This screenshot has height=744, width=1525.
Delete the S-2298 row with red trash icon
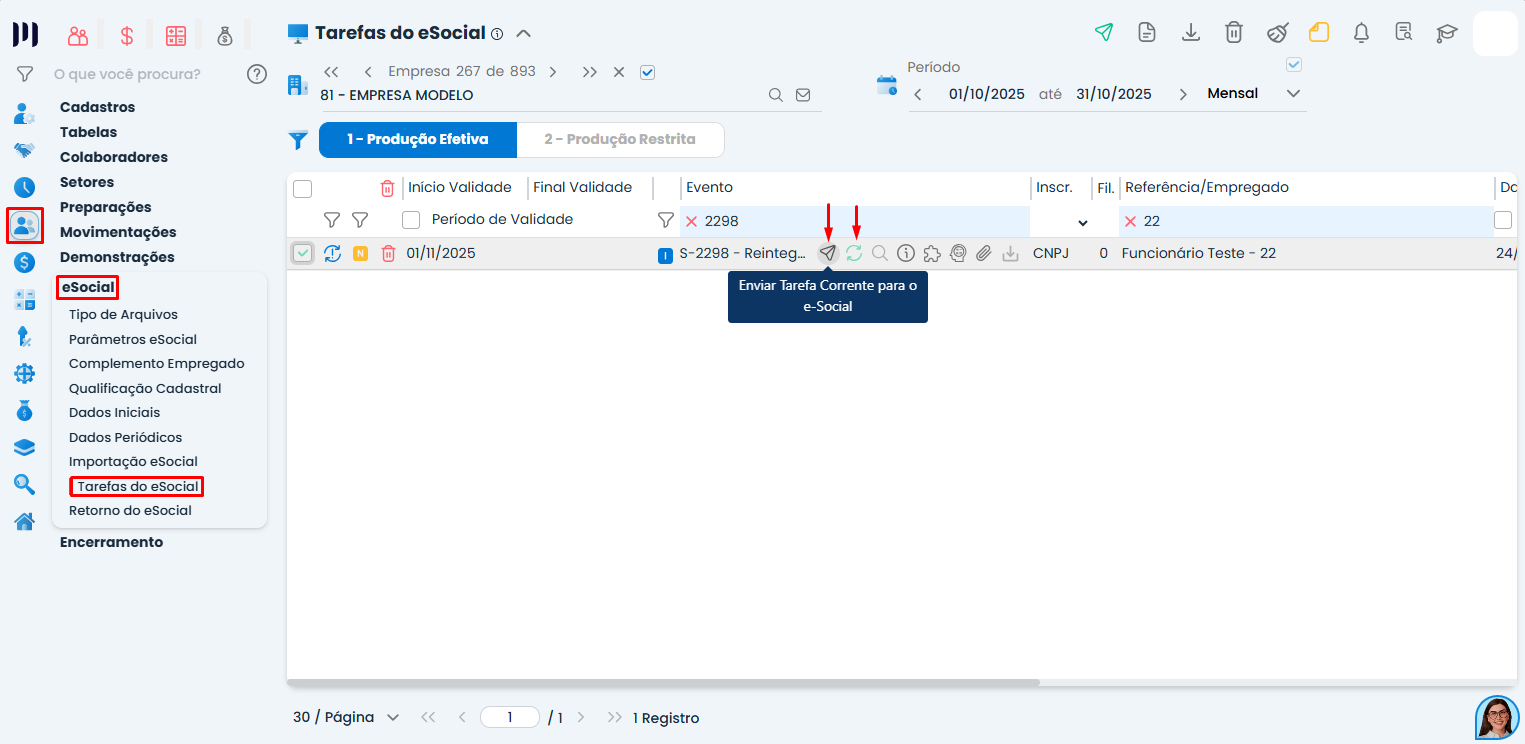[x=388, y=253]
